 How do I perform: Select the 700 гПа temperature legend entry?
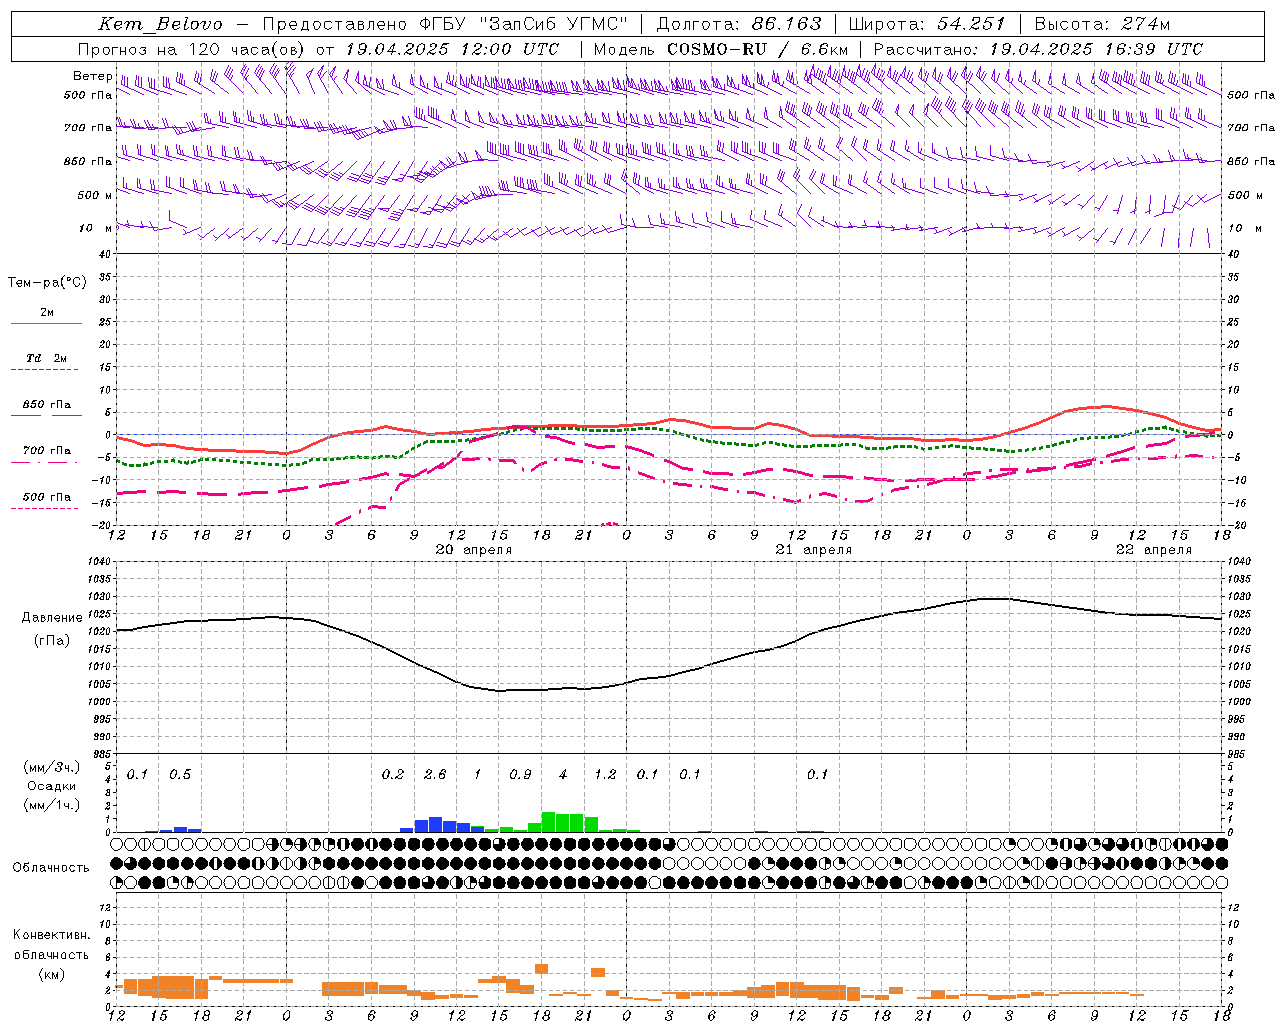47,450
